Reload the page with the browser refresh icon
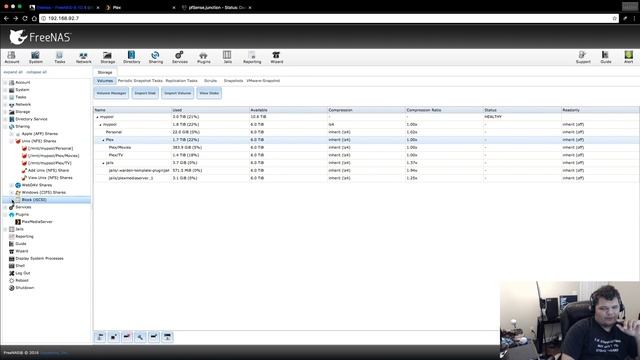This screenshot has width=640, height=360. pos(25,18)
